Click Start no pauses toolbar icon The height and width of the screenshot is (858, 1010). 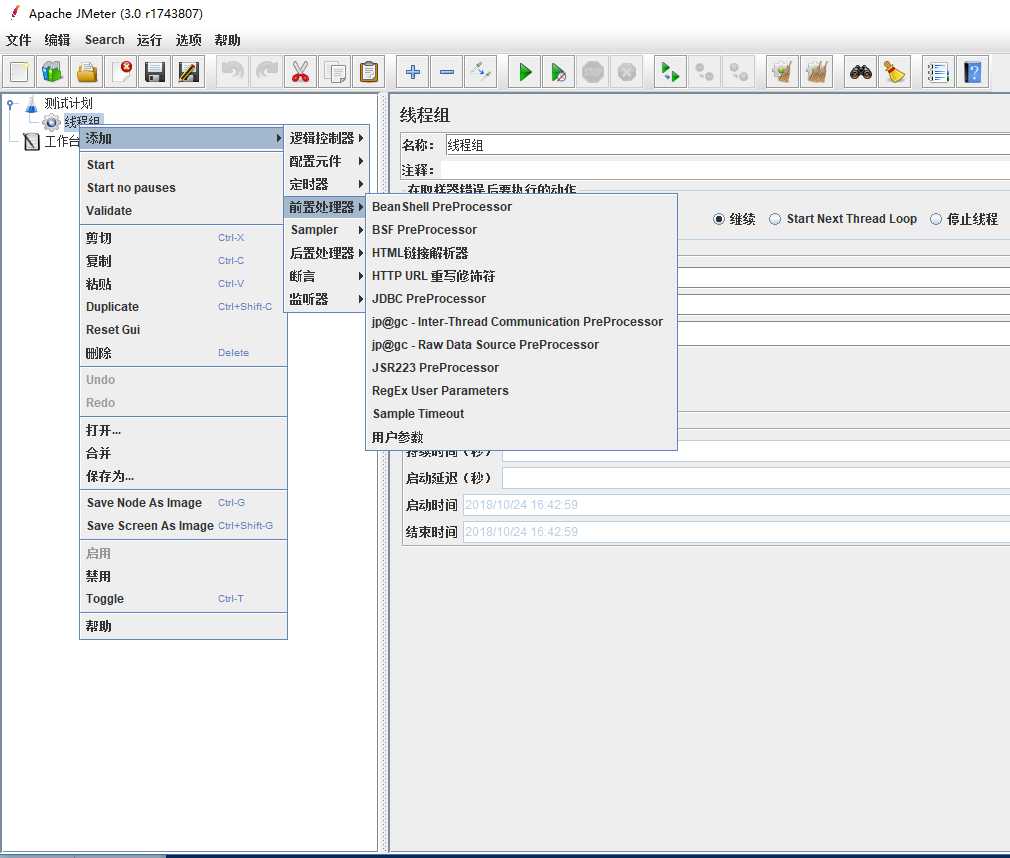click(559, 72)
